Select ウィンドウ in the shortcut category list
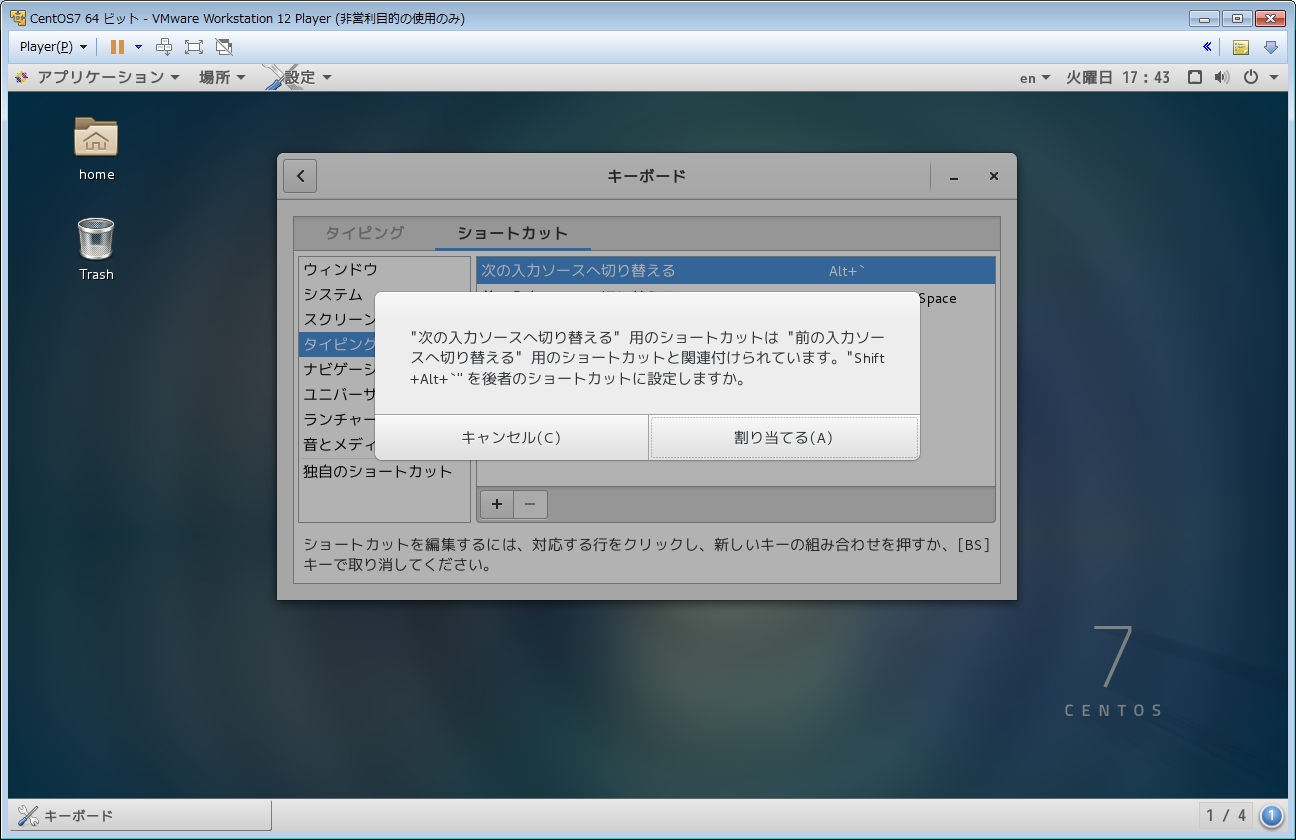Screen dimensions: 1296x840 [341, 269]
